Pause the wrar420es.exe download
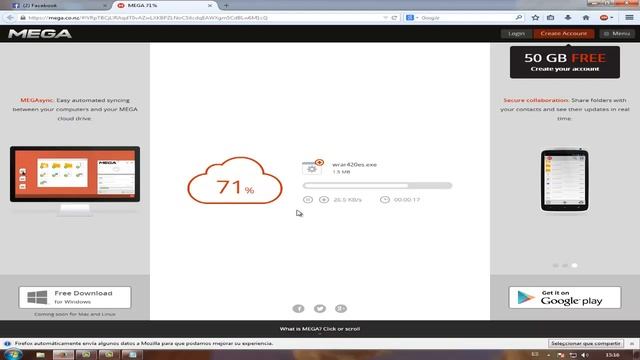 308,200
